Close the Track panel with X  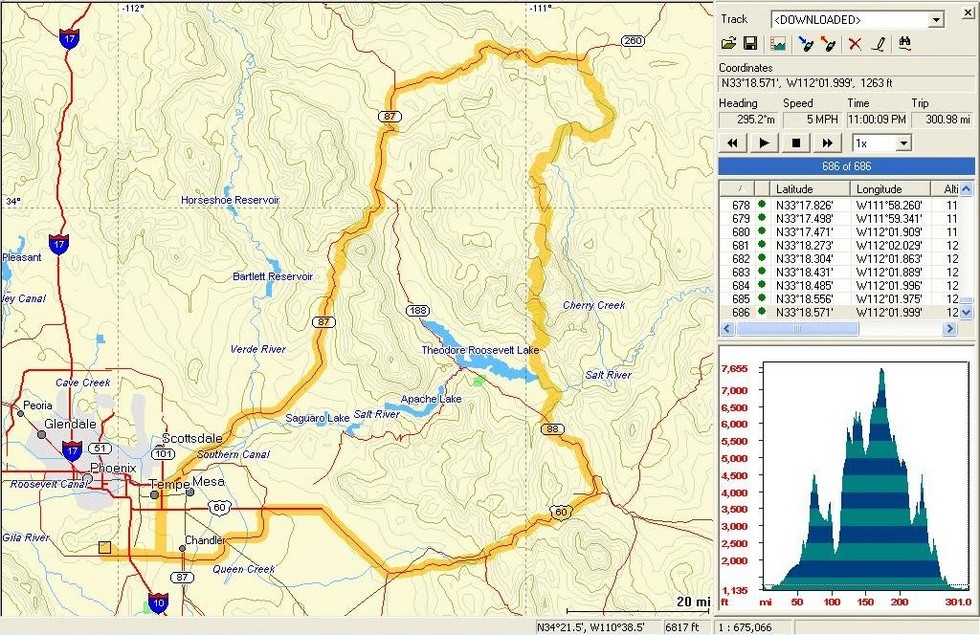tap(968, 13)
